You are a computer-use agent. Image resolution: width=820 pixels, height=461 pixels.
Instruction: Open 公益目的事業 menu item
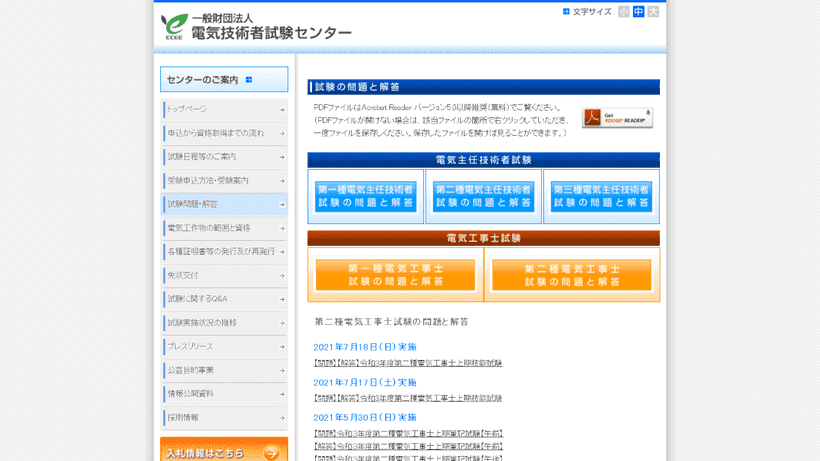tap(224, 370)
